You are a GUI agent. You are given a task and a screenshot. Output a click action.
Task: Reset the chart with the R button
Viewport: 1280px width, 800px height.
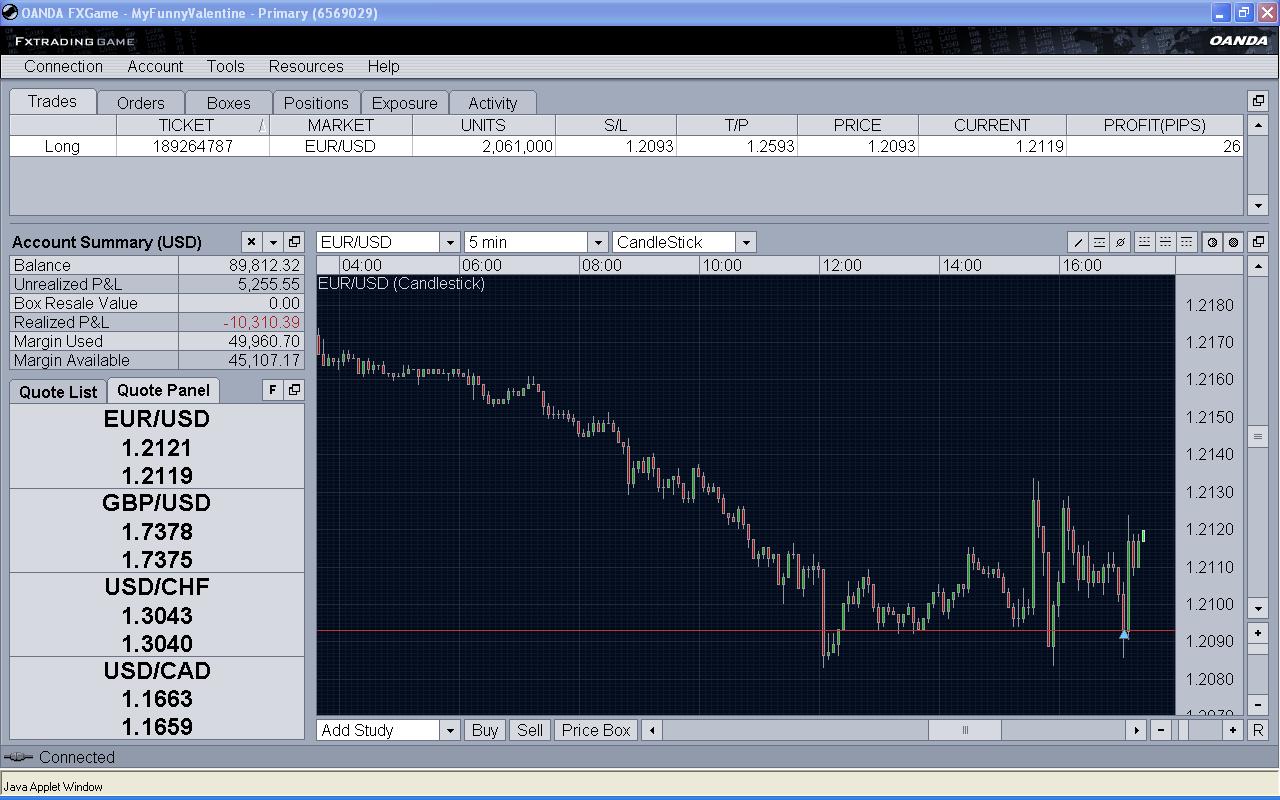(x=1258, y=730)
